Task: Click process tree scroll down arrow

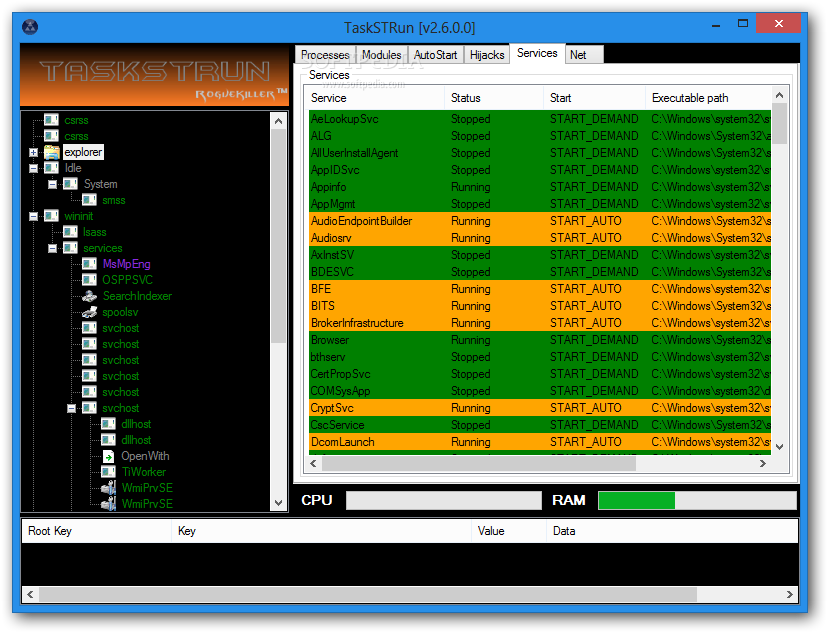Action: tap(278, 503)
